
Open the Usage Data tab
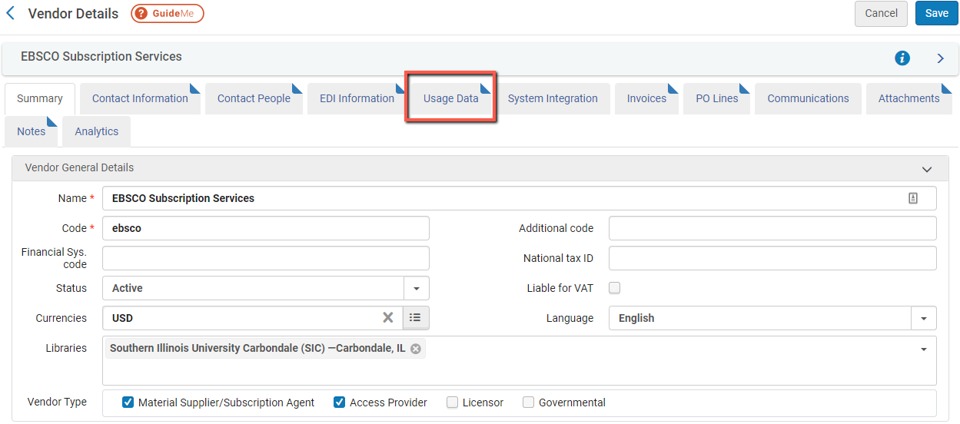[x=451, y=99]
